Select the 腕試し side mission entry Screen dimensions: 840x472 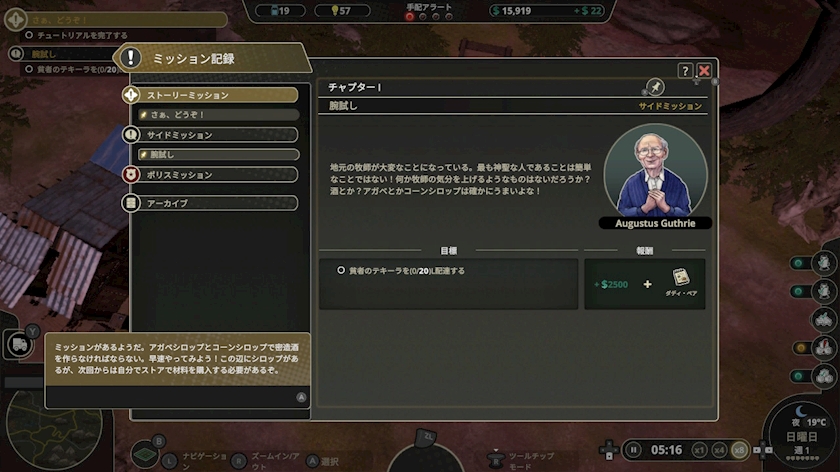pos(219,154)
